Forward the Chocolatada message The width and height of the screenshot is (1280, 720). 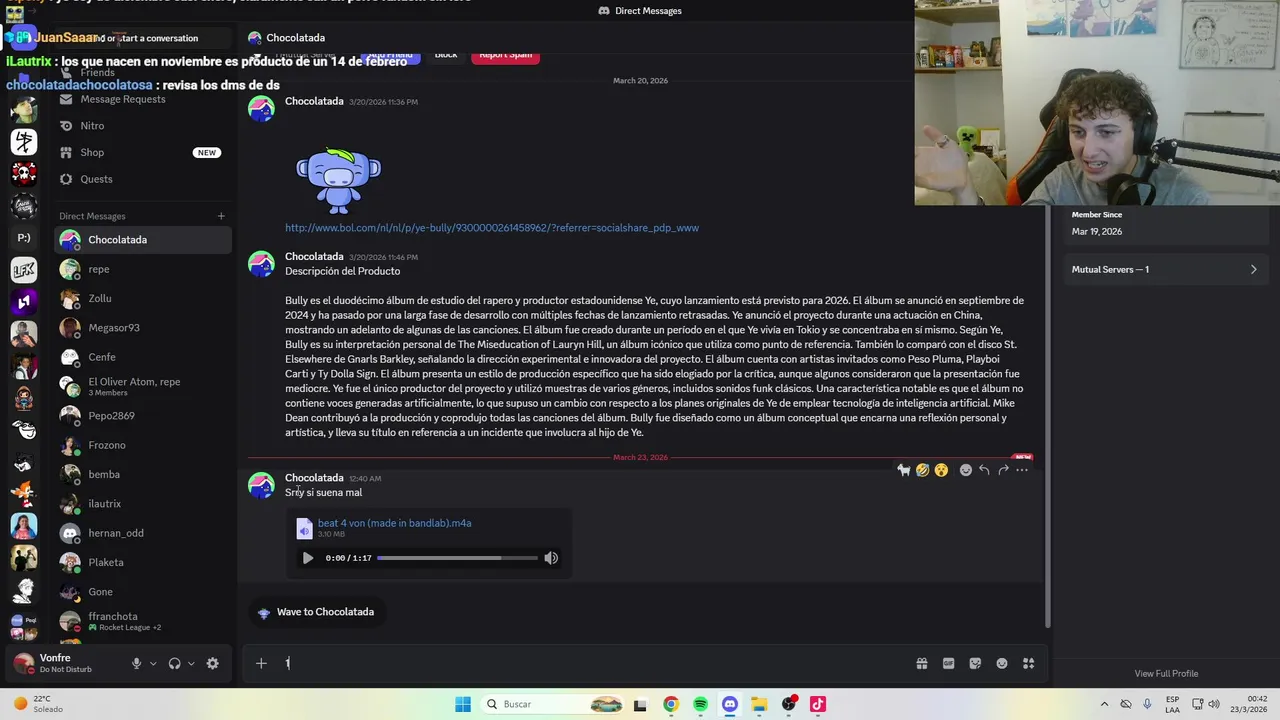(1003, 470)
